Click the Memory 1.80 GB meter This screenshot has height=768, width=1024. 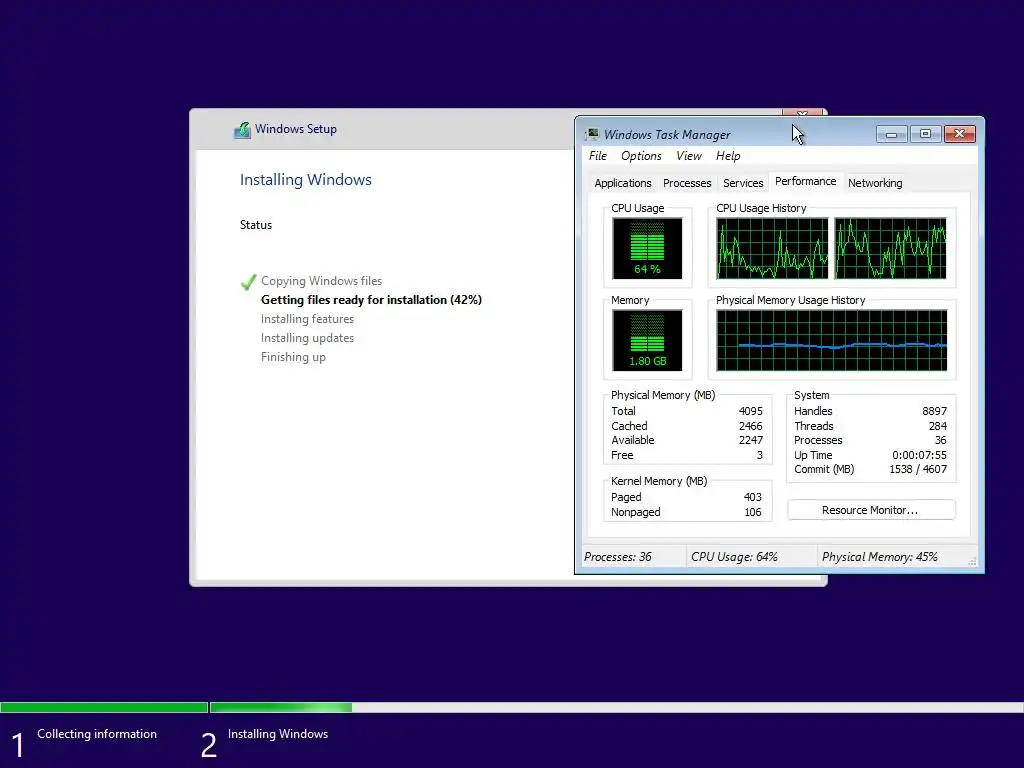pyautogui.click(x=647, y=340)
